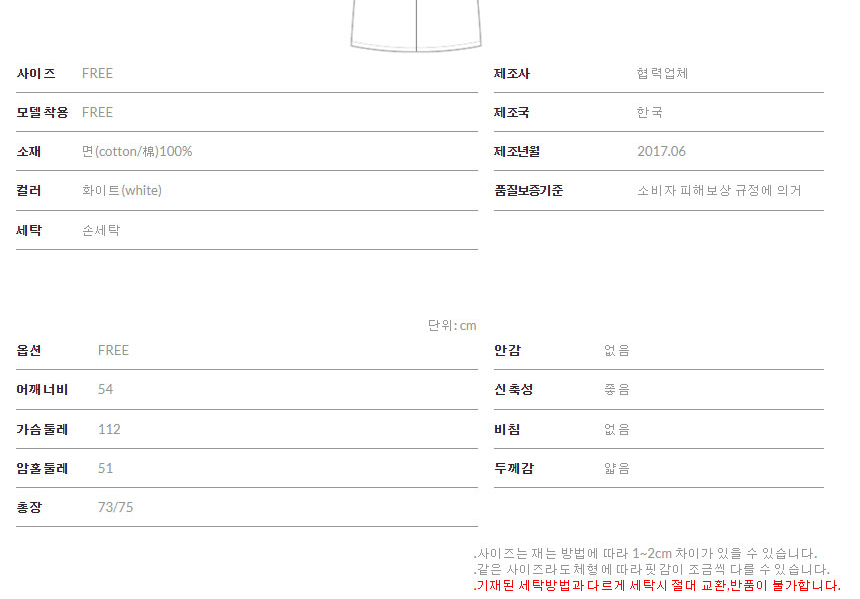Image resolution: width=860 pixels, height=599 pixels.
Task: Click the 협력업체 manufacturer value
Action: pos(662,74)
